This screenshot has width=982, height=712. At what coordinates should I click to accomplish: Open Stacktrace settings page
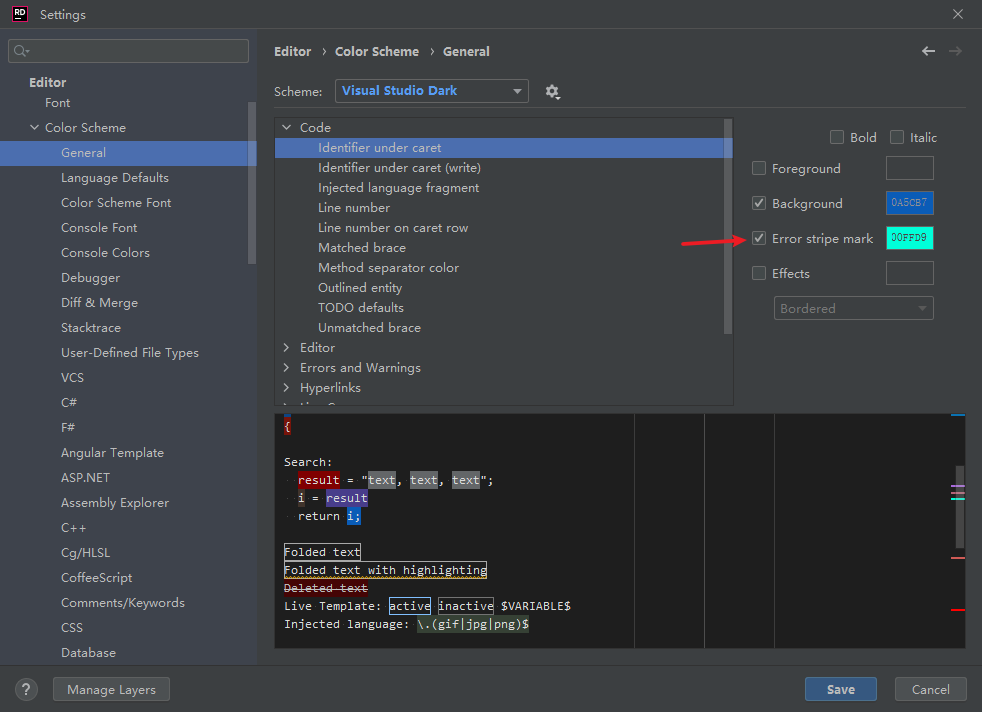[x=91, y=328]
